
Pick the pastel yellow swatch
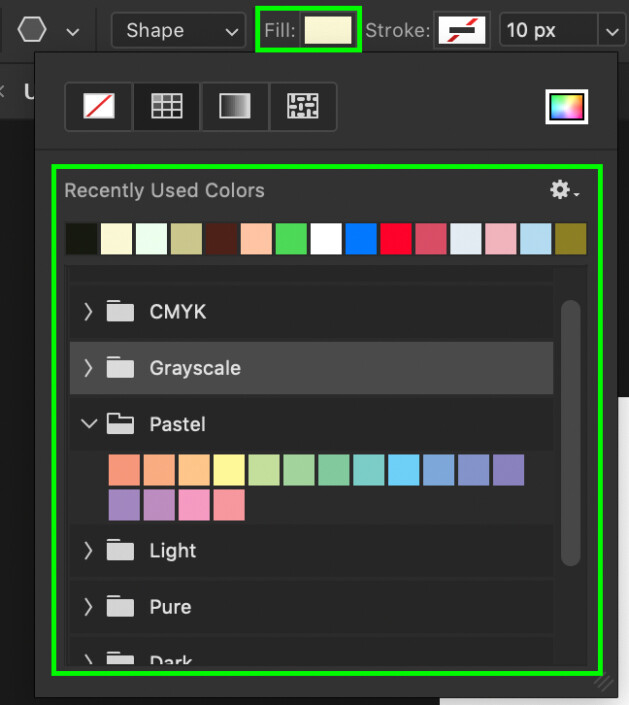[229, 470]
